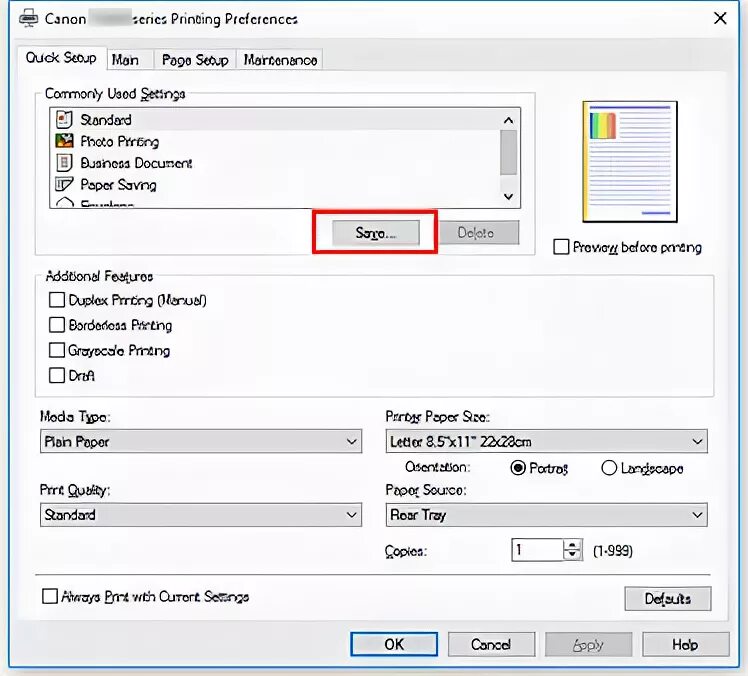Click the Paper Saving profile icon

coord(64,184)
